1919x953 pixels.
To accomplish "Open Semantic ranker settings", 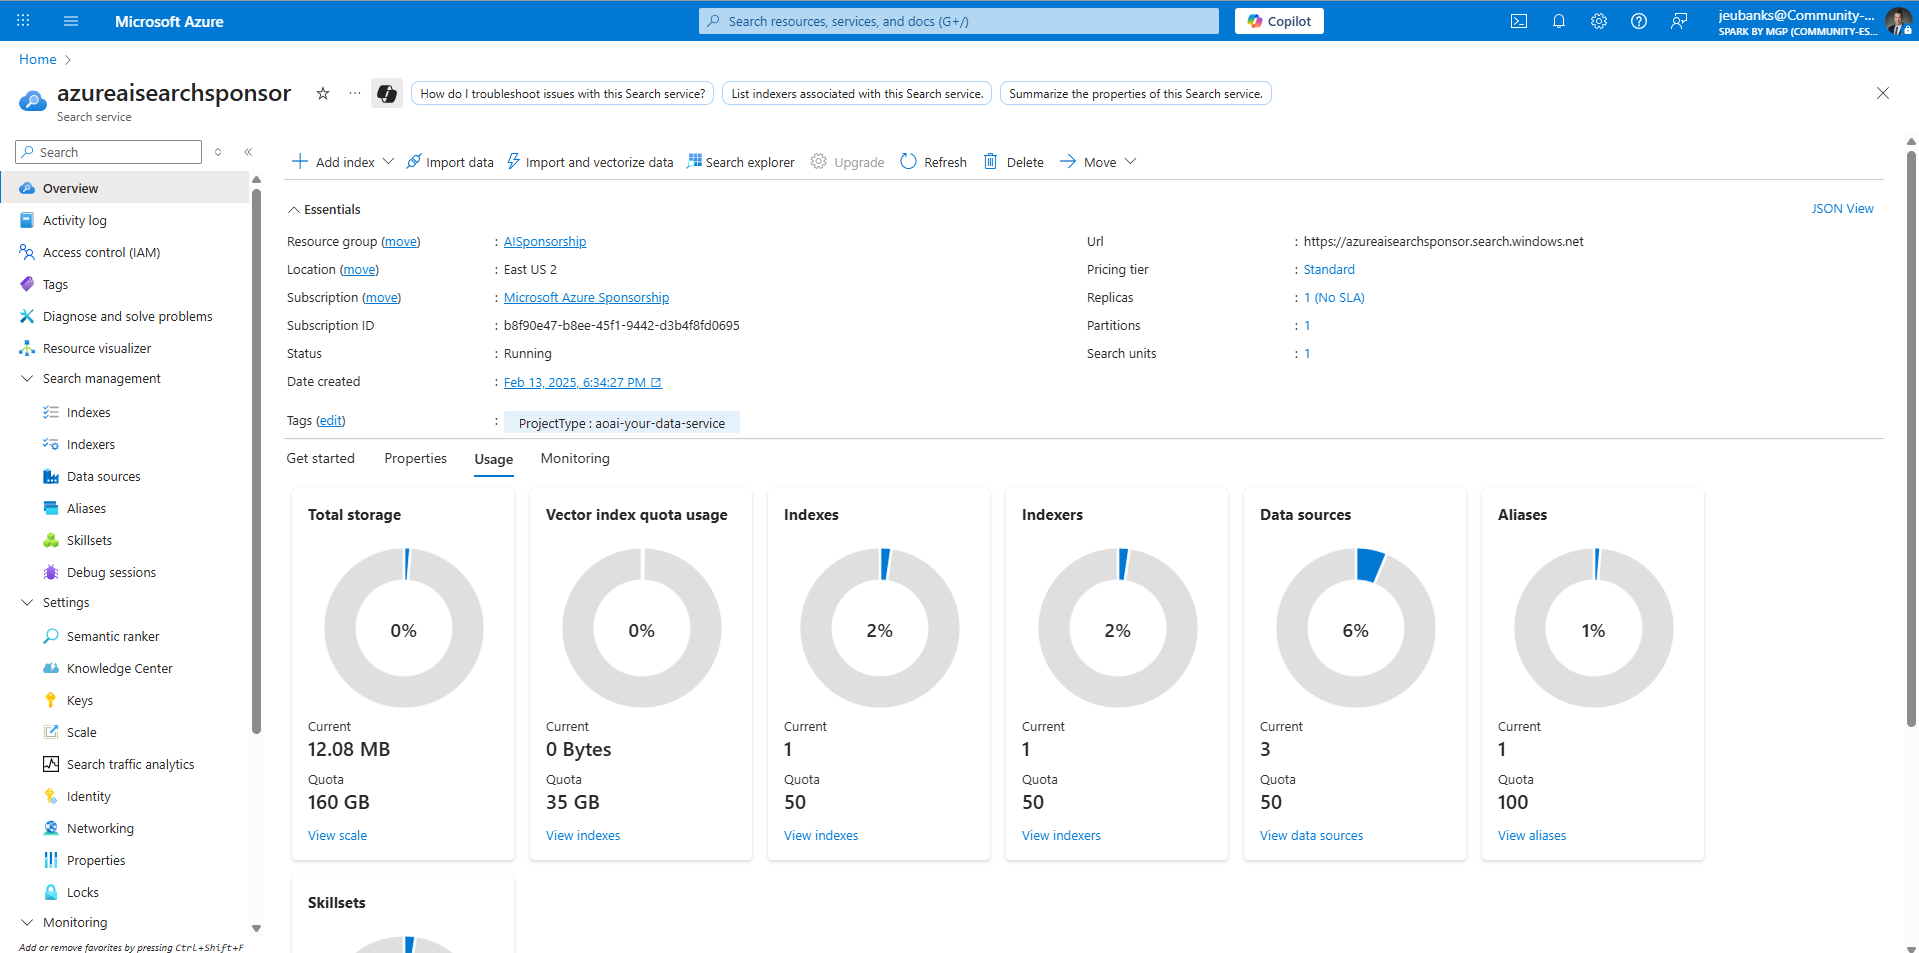I will 113,636.
